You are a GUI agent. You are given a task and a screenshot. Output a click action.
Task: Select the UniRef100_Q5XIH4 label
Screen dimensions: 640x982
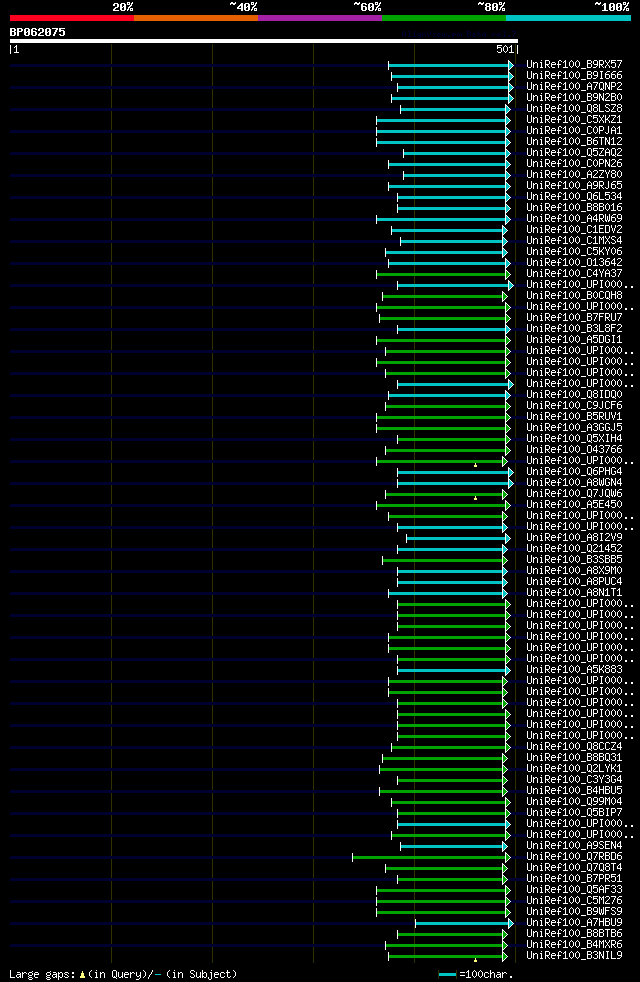574,438
